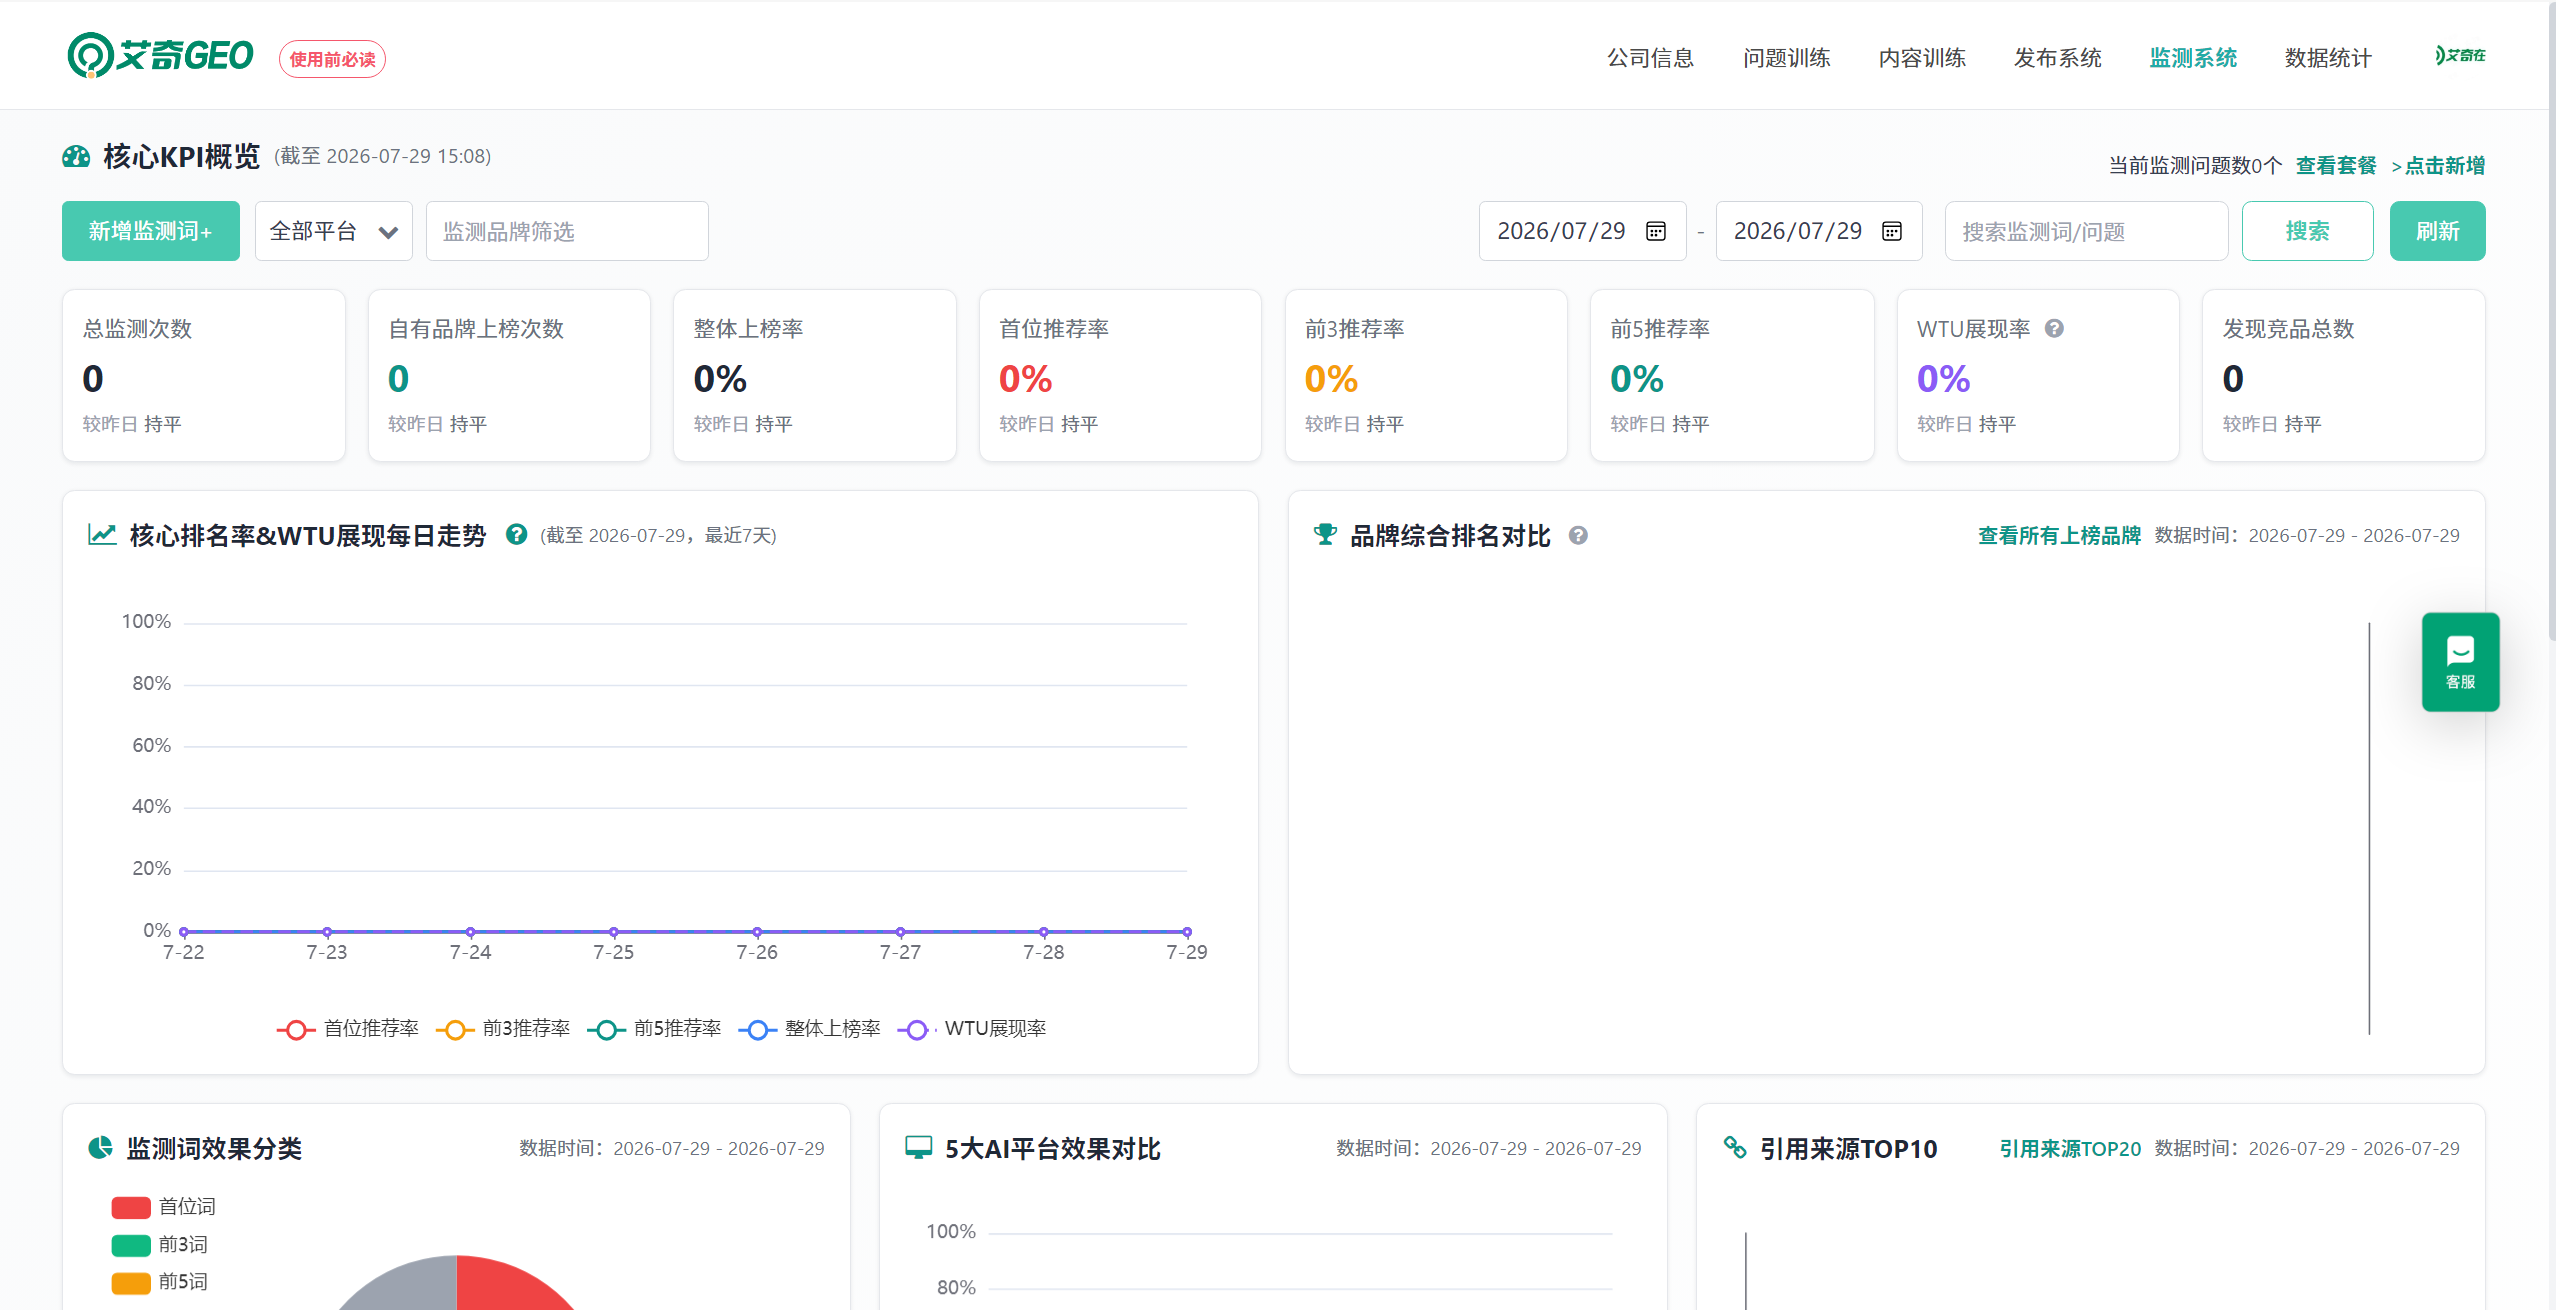This screenshot has width=2556, height=1310.
Task: Click the 7-22 data point on chart
Action: click(x=184, y=932)
